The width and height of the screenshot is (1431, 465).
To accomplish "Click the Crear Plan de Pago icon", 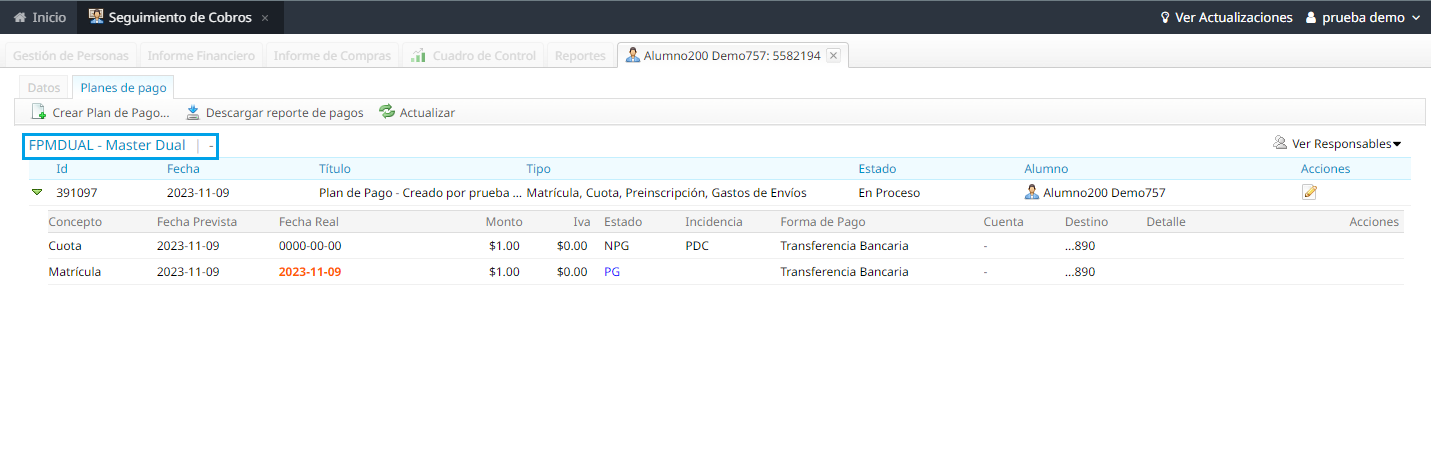I will 38,112.
